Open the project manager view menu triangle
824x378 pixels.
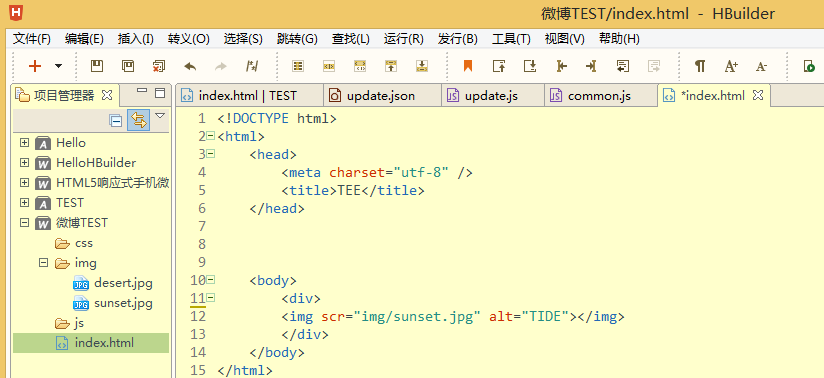pyautogui.click(x=160, y=115)
